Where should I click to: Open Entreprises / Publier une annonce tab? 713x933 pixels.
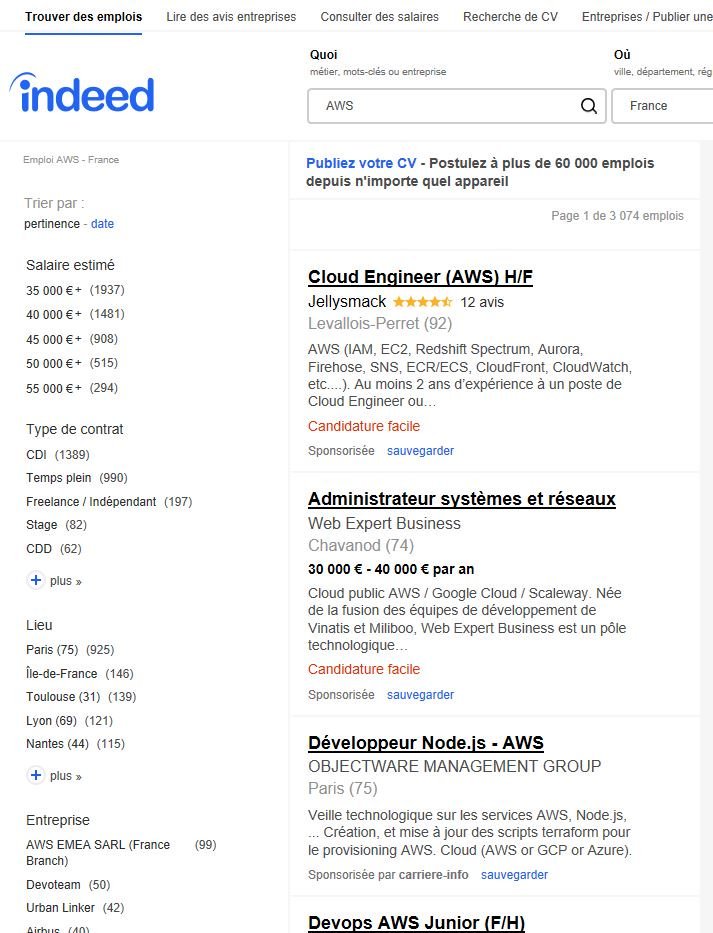[647, 17]
